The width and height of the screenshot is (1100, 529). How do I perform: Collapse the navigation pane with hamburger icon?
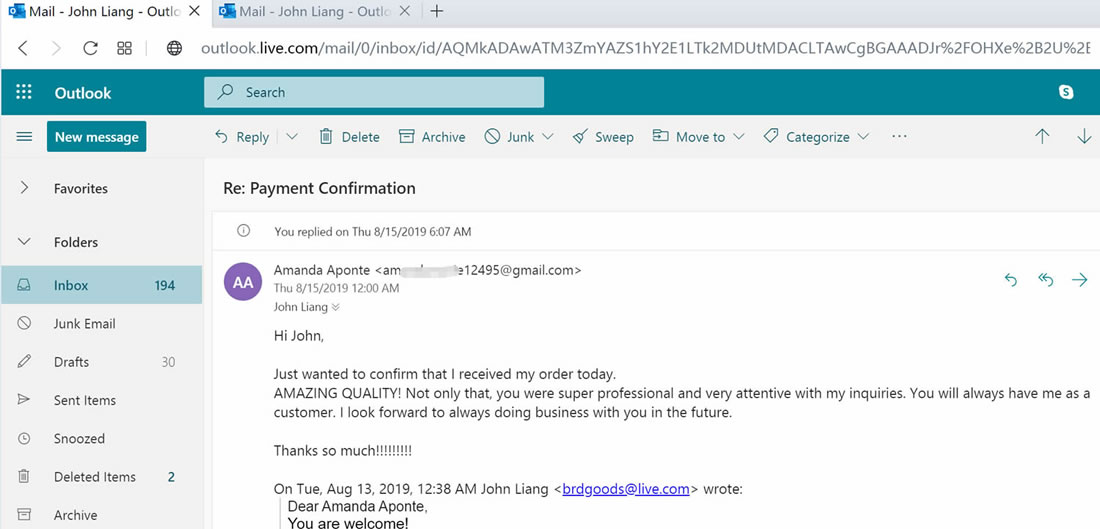coord(24,137)
